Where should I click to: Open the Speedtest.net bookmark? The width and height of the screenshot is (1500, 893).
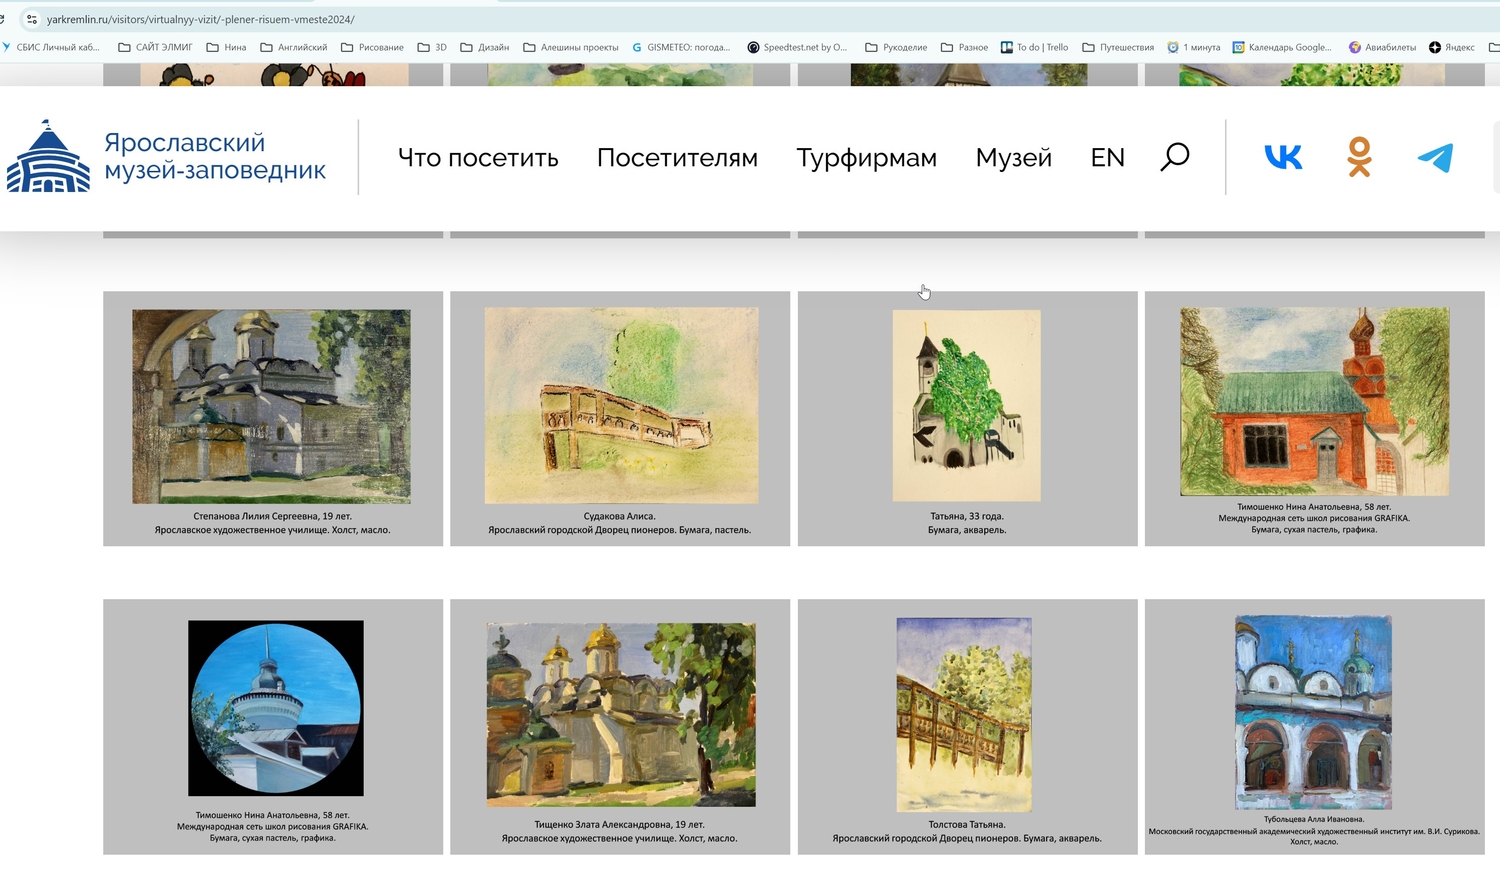point(797,47)
